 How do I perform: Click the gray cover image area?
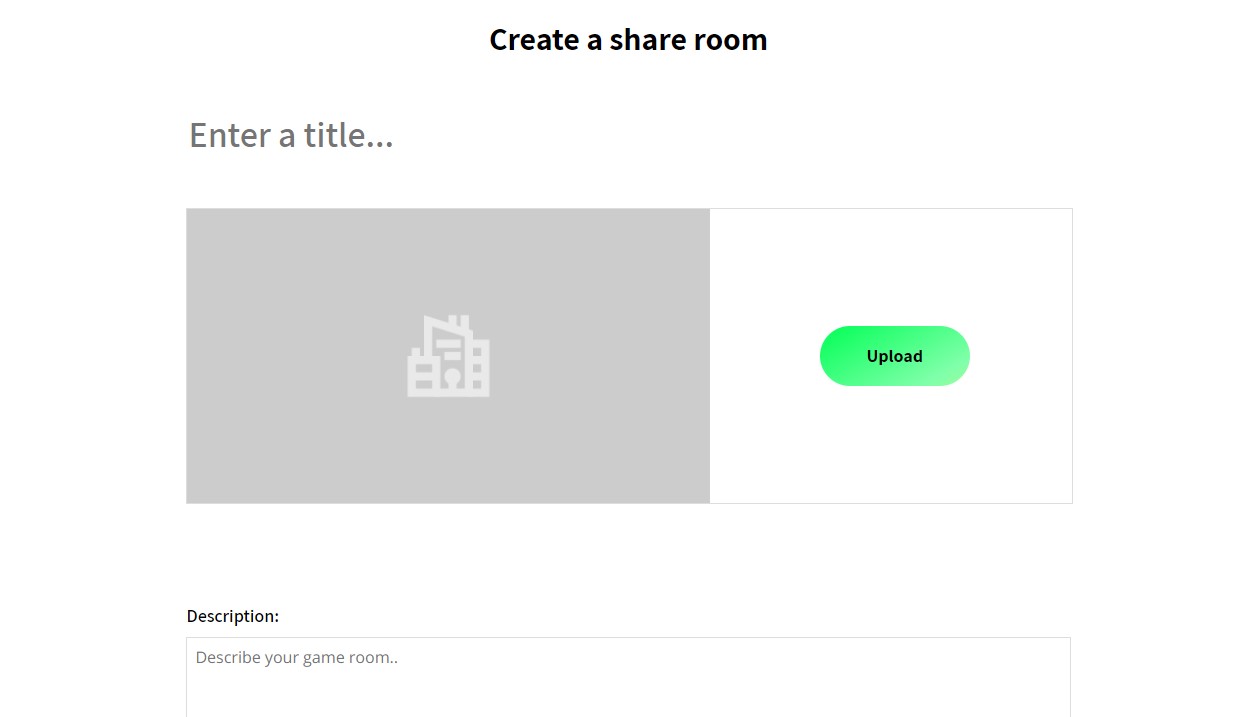448,356
